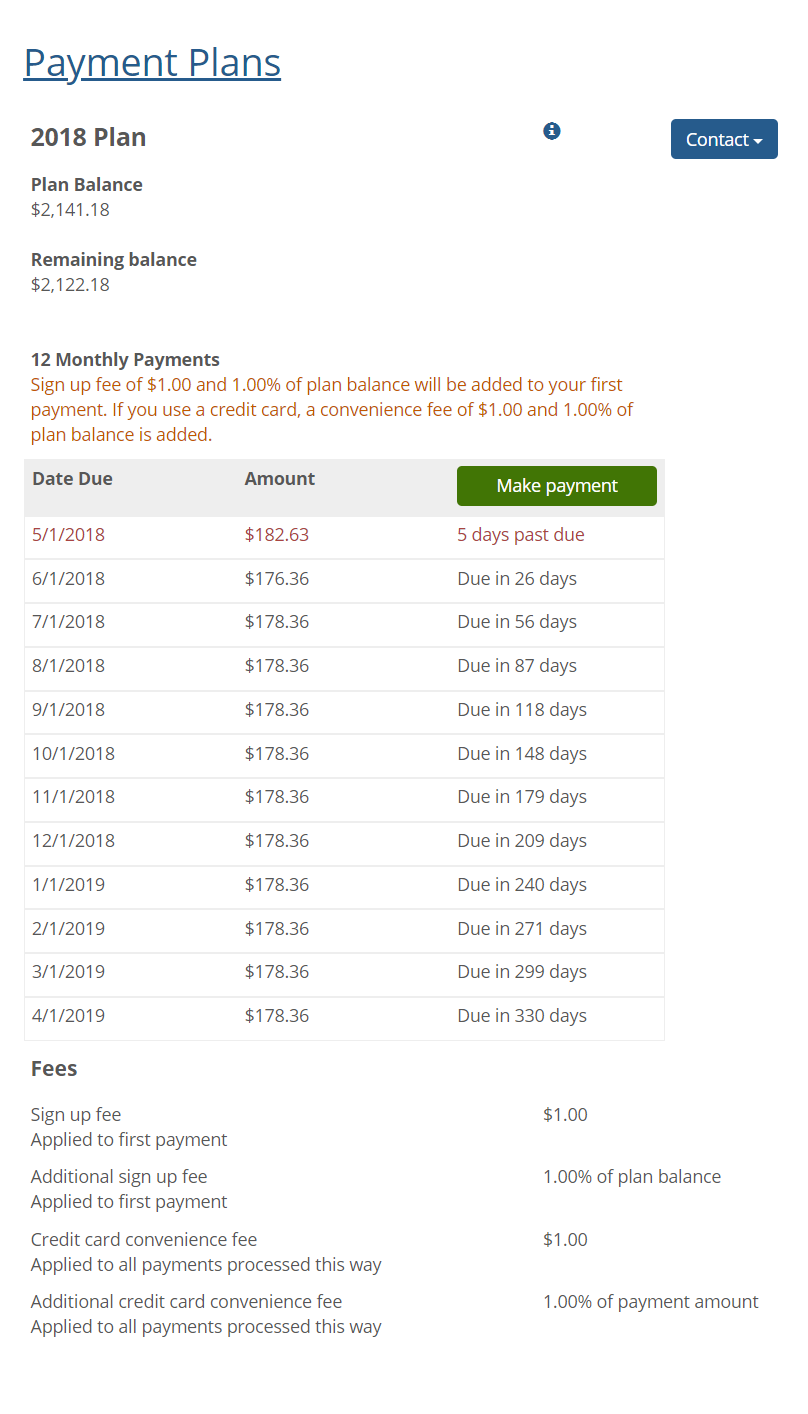This screenshot has width=808, height=1414.
Task: Click the Due in 330 days label
Action: 520,1015
